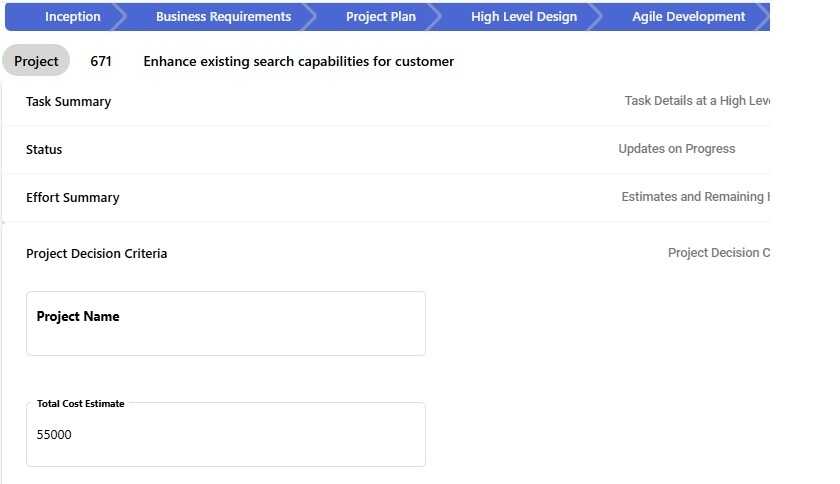Expand the Effort Summary section

(x=72, y=197)
